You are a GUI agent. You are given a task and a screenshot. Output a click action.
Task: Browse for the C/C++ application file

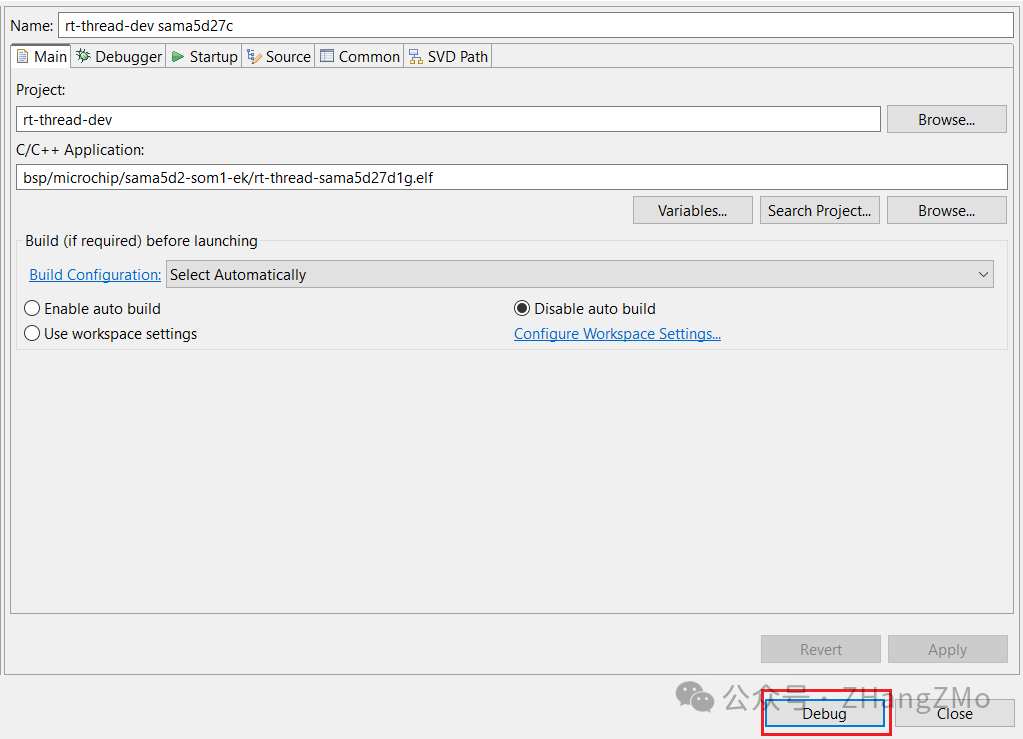tap(946, 211)
